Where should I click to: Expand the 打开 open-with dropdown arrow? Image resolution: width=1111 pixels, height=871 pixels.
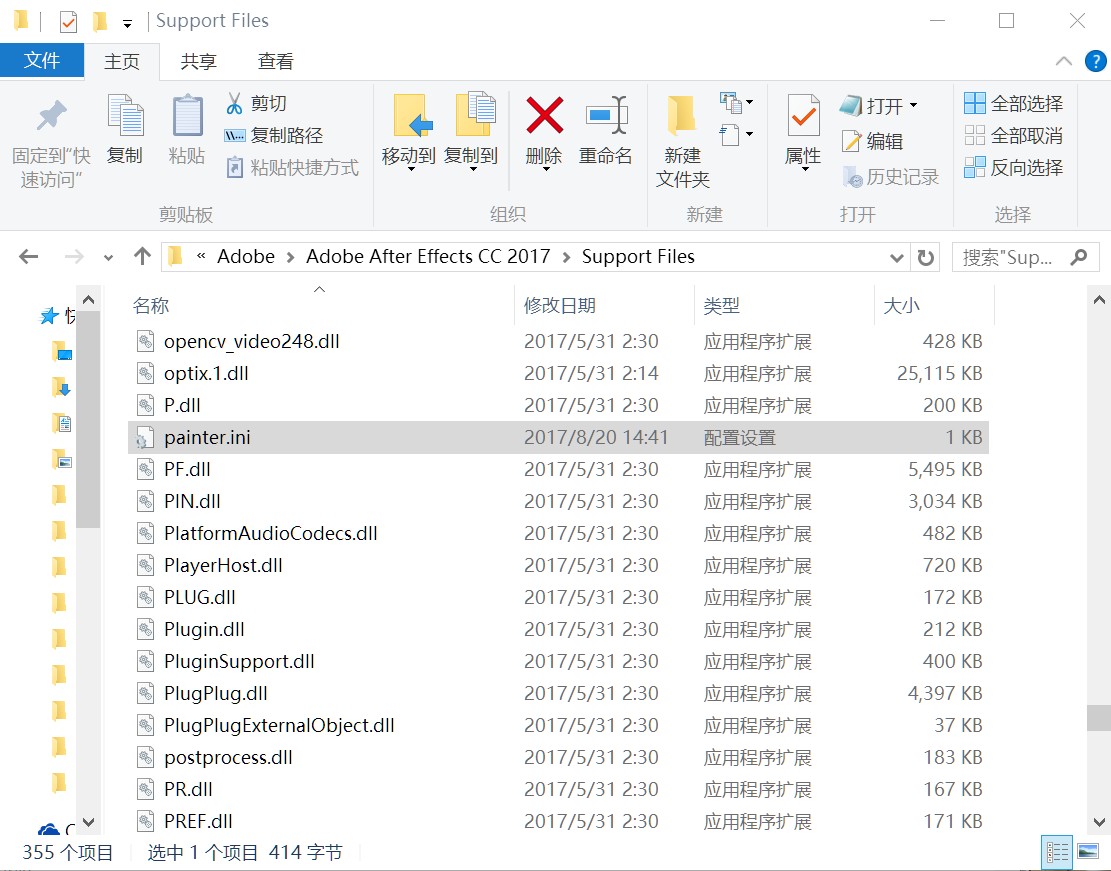914,106
